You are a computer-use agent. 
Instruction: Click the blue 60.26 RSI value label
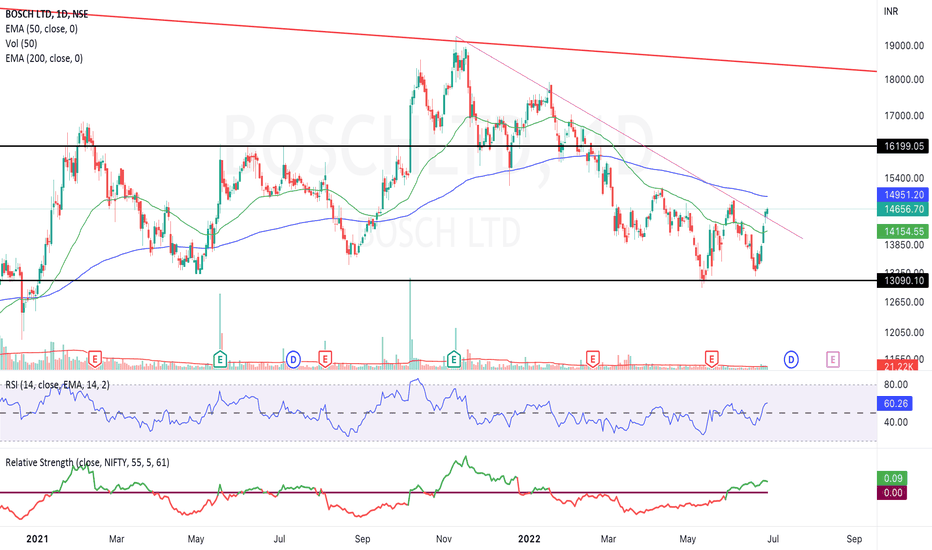click(895, 404)
